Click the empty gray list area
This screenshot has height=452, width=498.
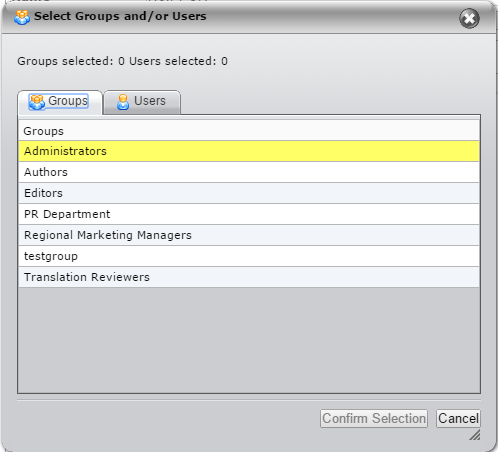[x=249, y=340]
